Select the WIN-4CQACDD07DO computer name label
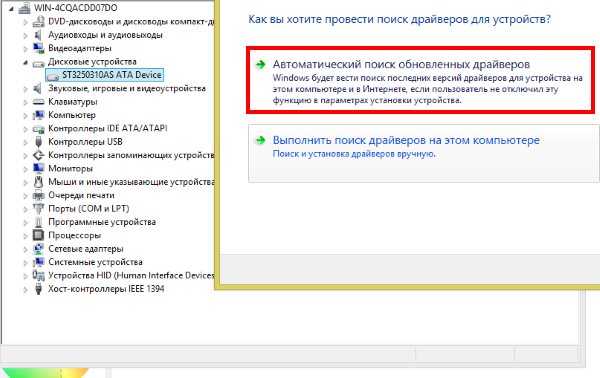 [75, 8]
